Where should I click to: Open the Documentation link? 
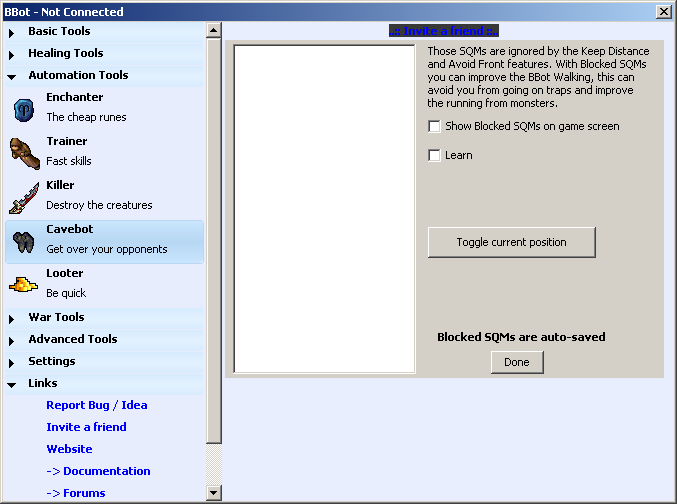tap(98, 471)
